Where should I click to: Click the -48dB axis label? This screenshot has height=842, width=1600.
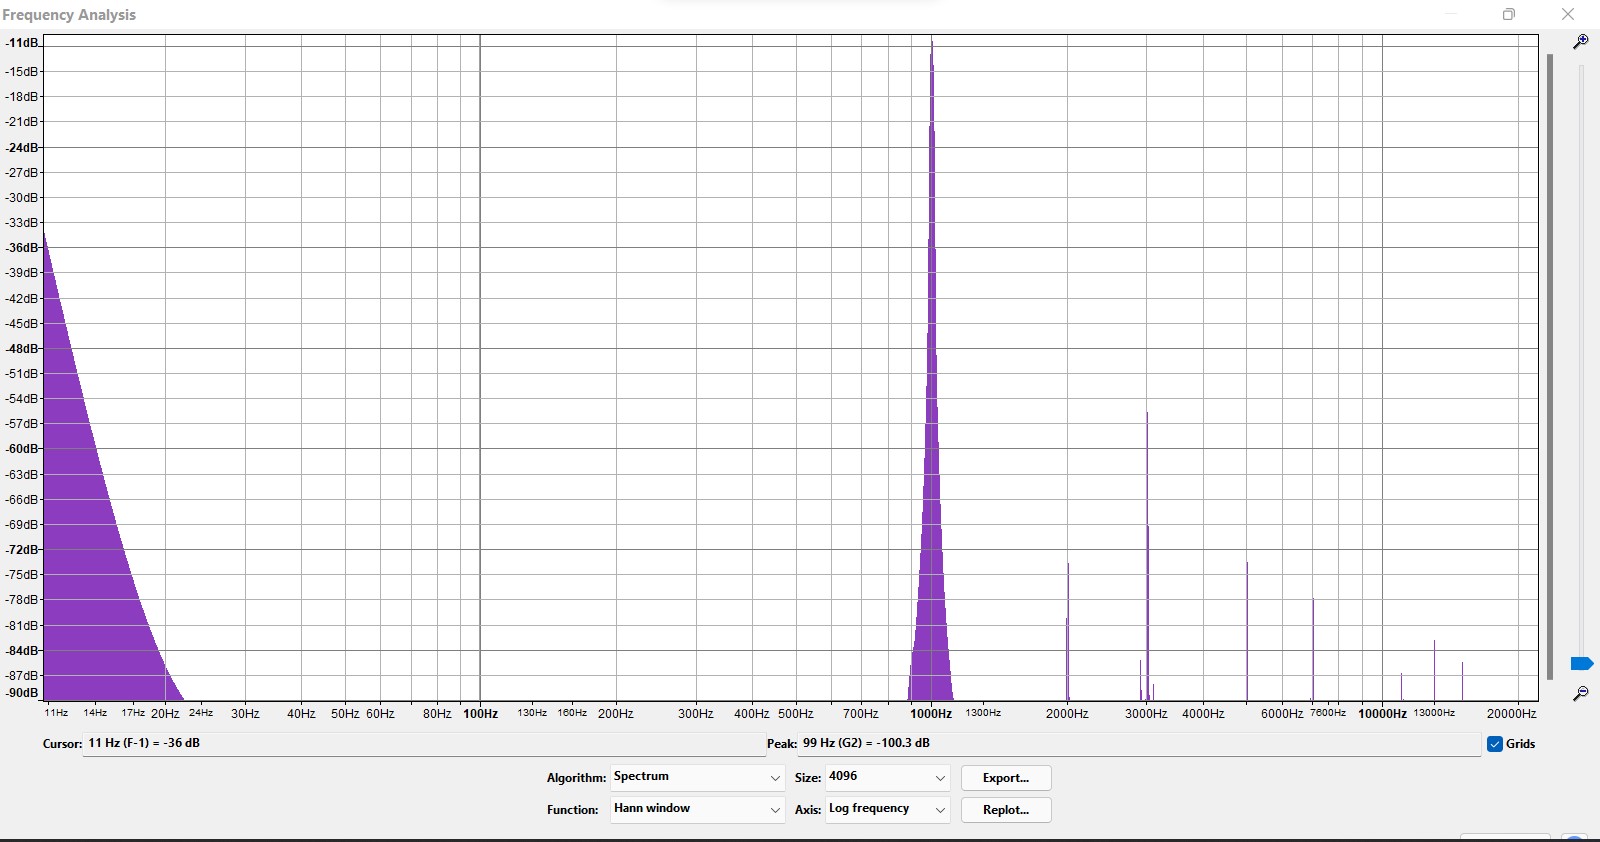[x=22, y=349]
